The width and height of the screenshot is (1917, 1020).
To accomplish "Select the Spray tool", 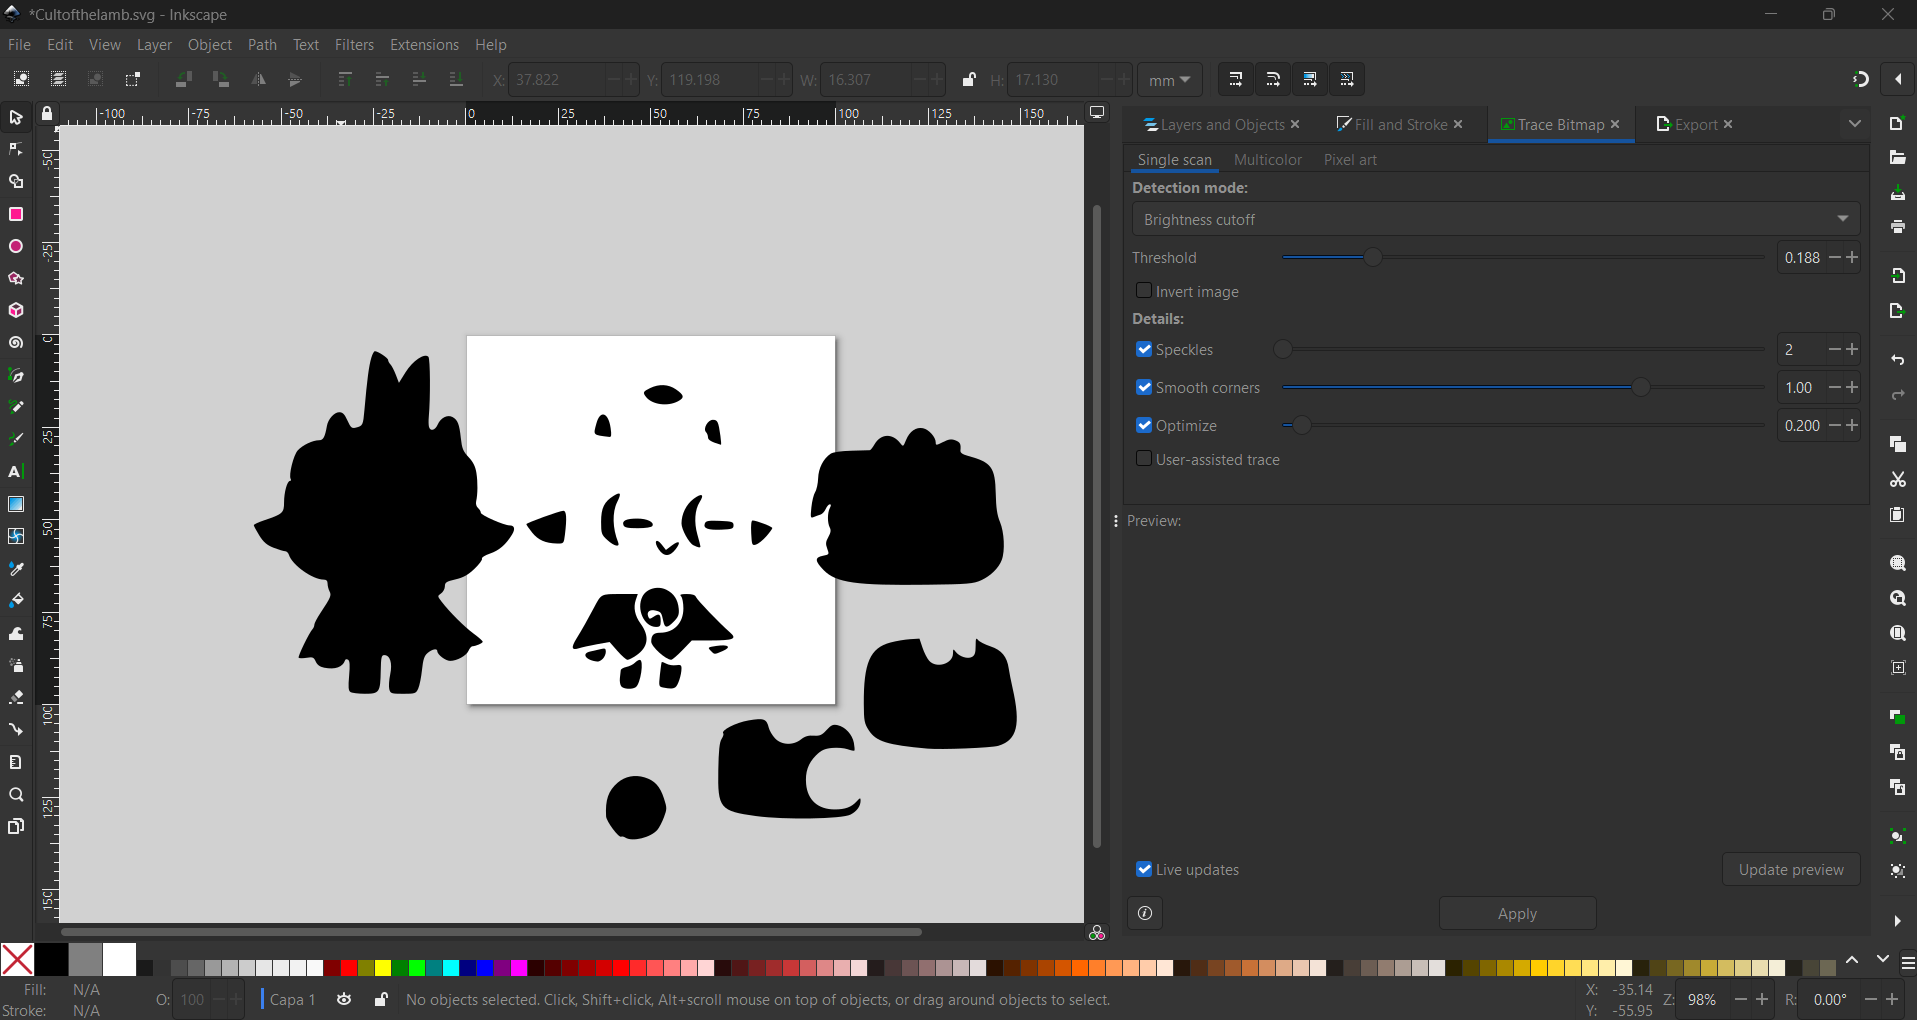I will pos(16,665).
